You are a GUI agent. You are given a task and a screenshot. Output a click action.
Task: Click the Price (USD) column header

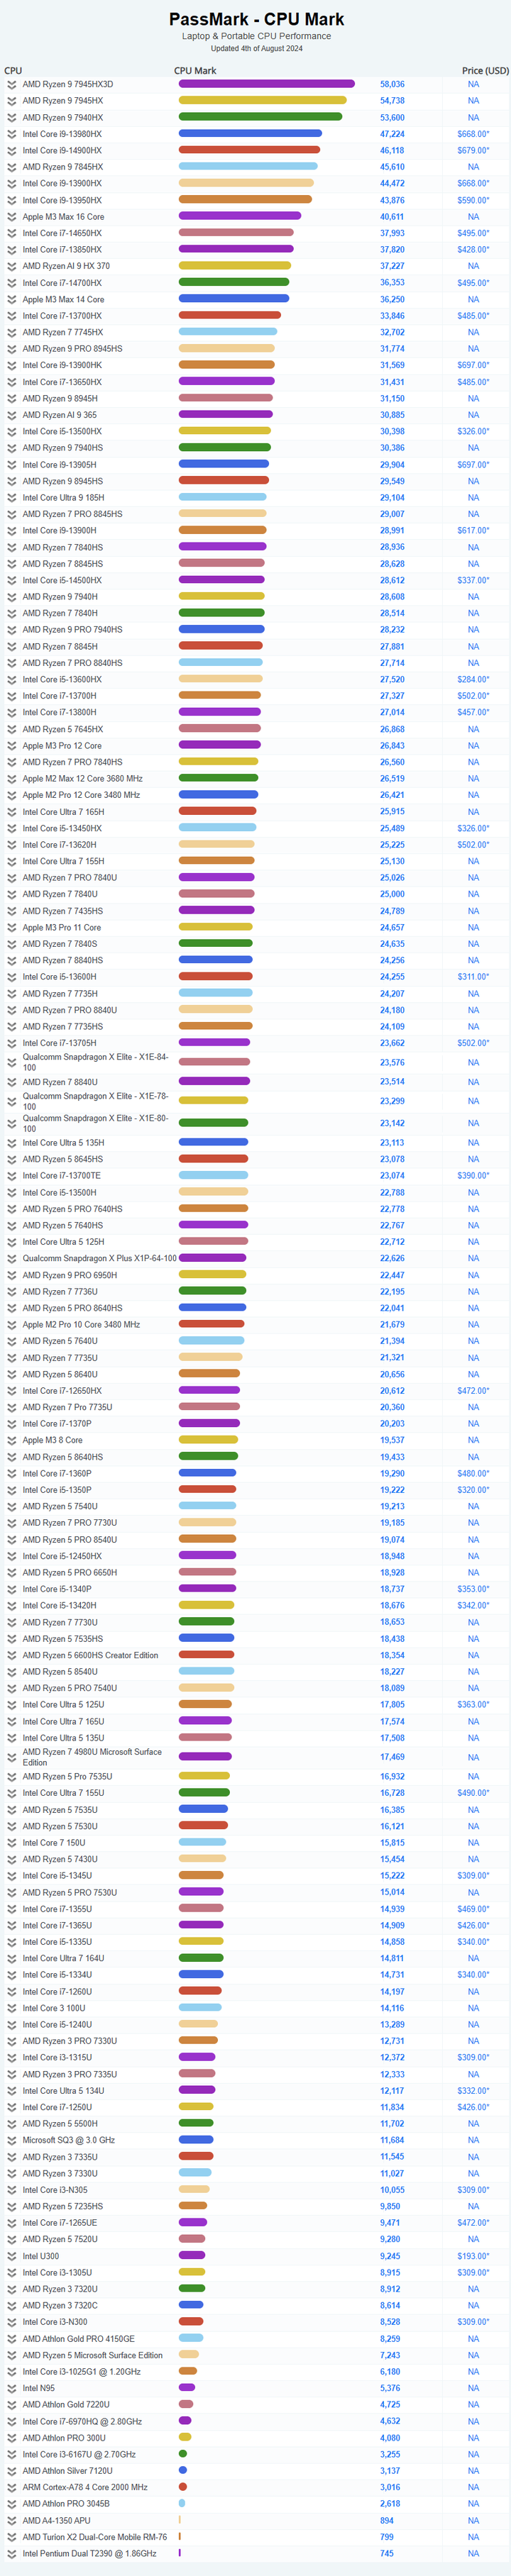coord(485,71)
